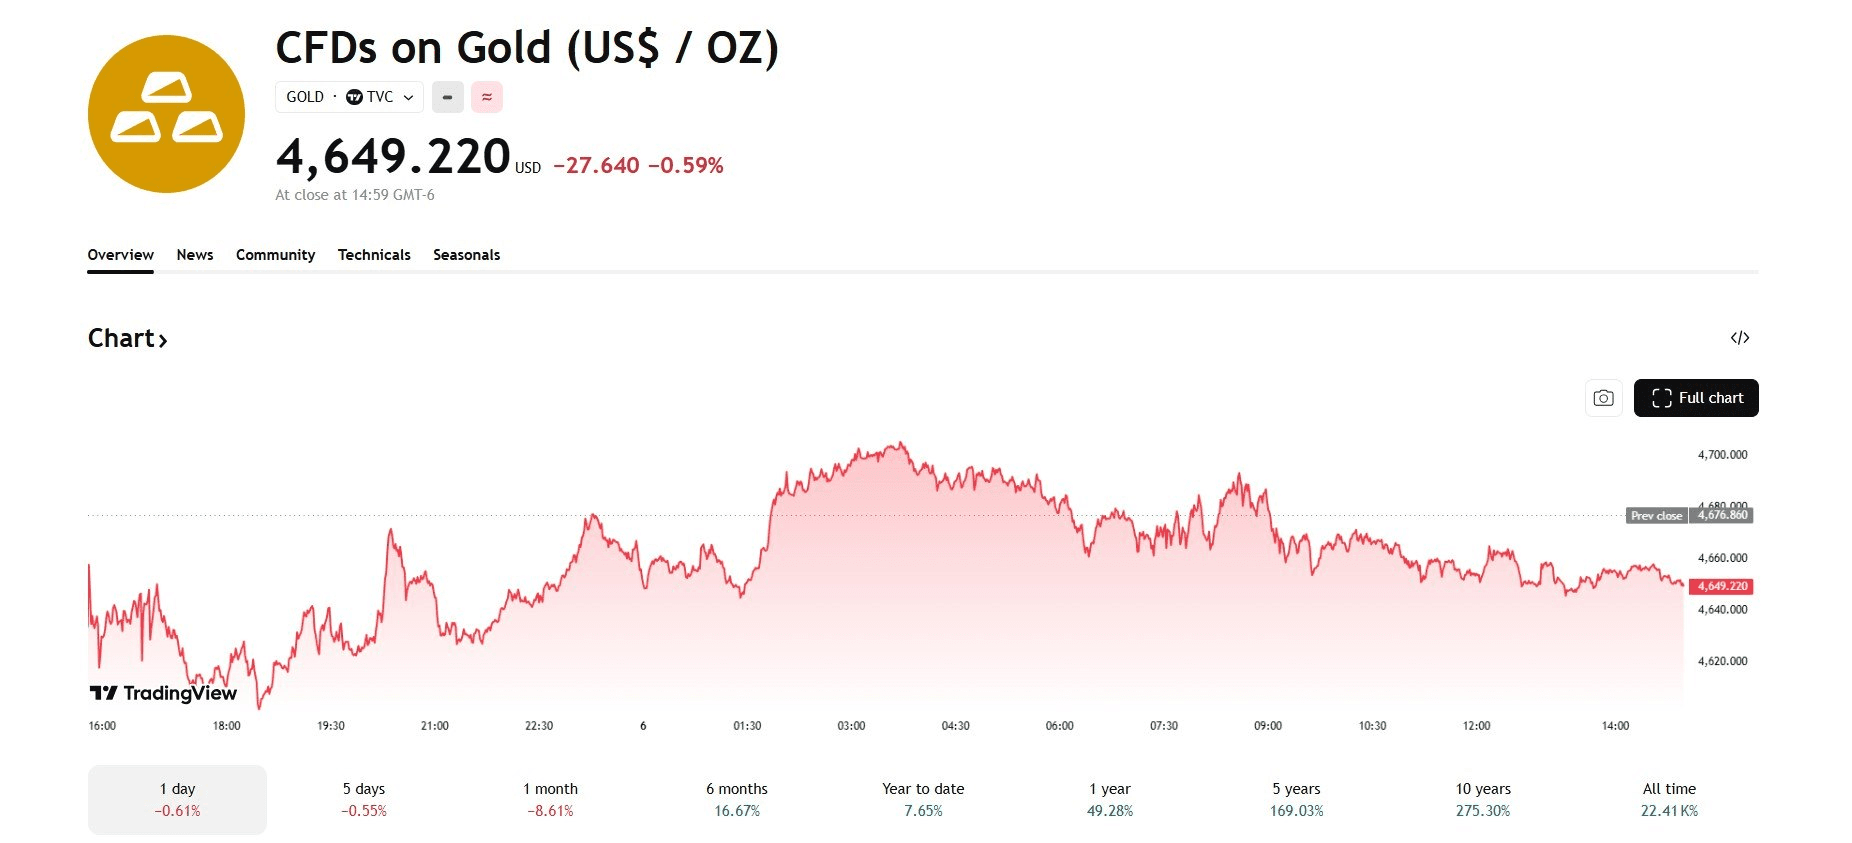The height and width of the screenshot is (843, 1852).
Task: Click the gold bars logo icon
Action: [166, 114]
